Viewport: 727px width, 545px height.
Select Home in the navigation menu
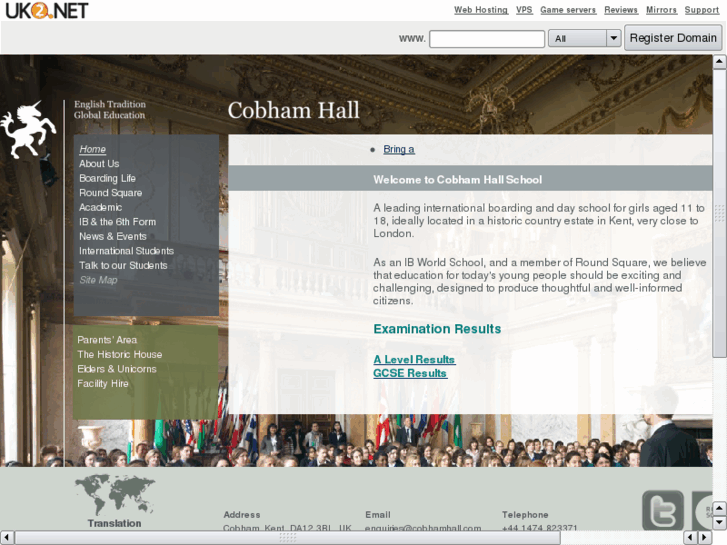[92, 149]
